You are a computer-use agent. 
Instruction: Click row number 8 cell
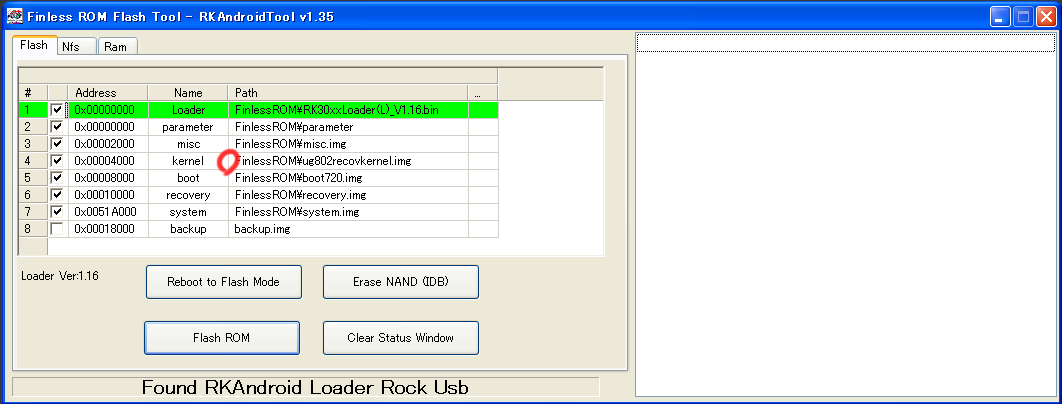[33, 229]
